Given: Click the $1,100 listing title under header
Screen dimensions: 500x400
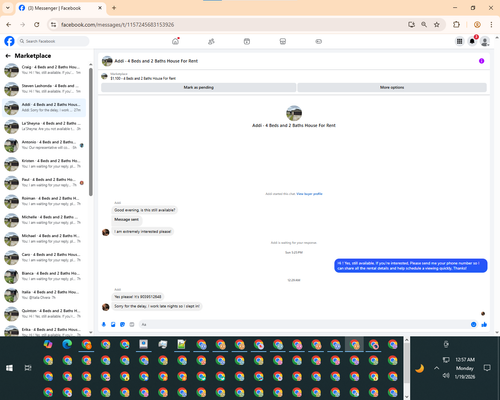Looking at the screenshot, I should click(x=143, y=78).
